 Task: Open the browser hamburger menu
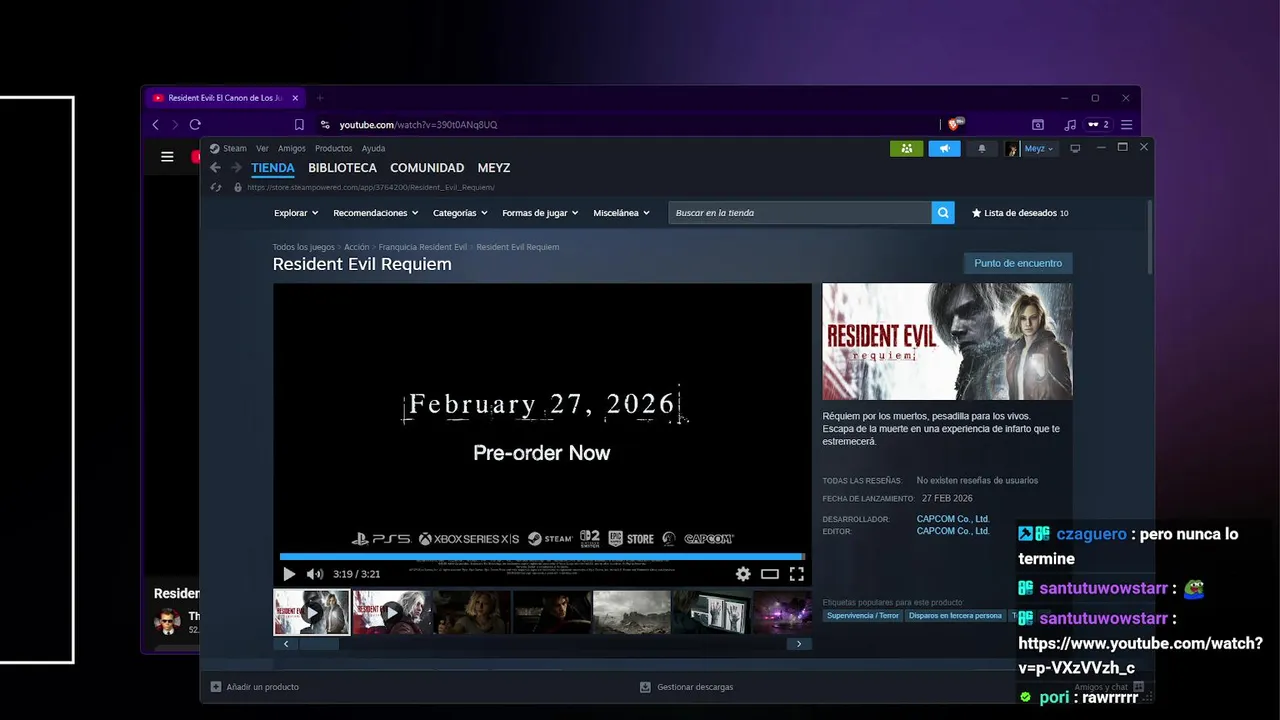click(x=1127, y=125)
